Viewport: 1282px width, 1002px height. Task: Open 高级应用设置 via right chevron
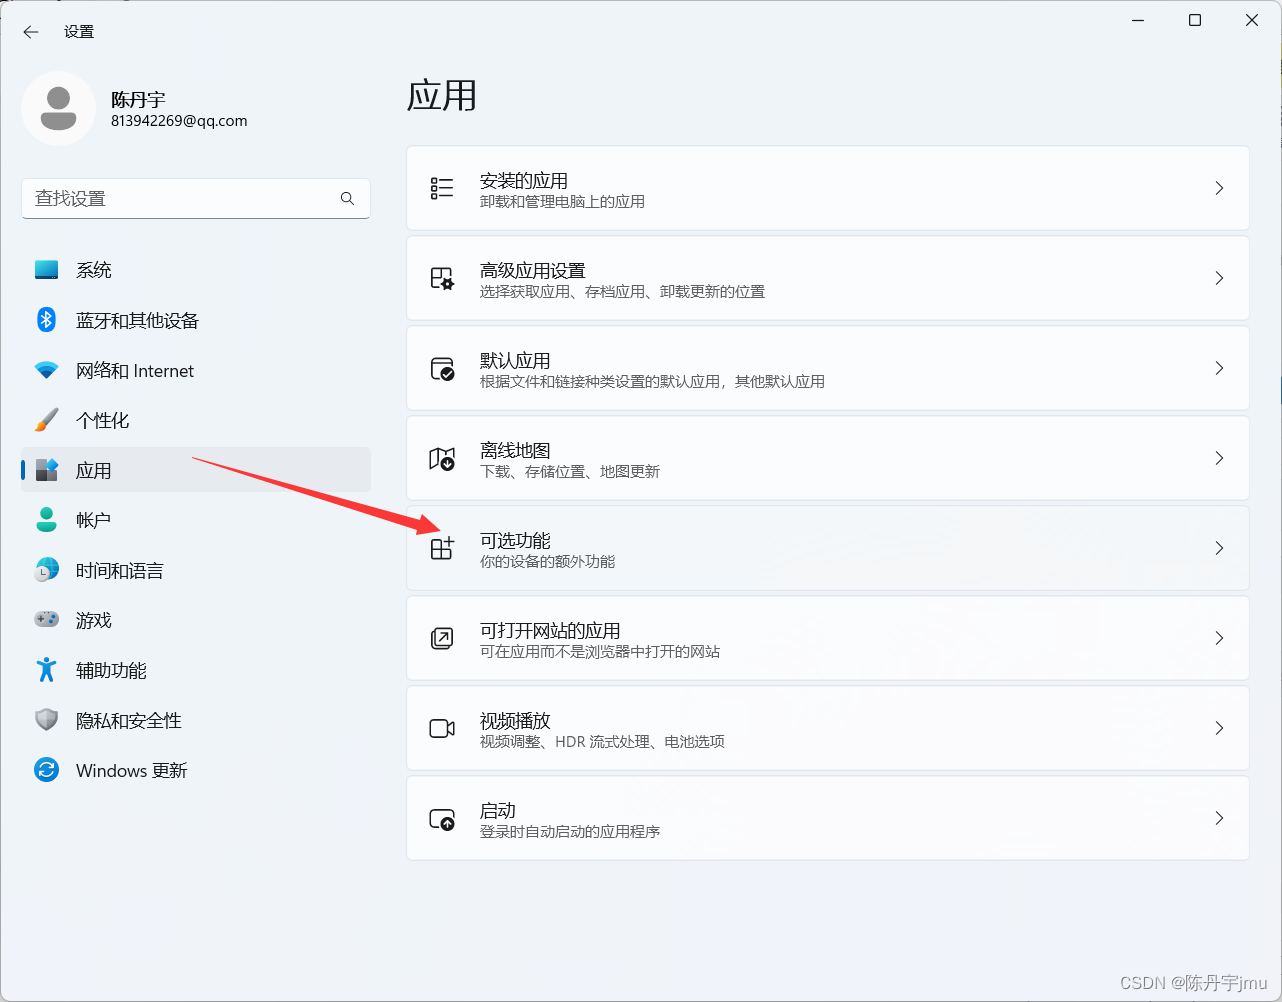pyautogui.click(x=1219, y=278)
